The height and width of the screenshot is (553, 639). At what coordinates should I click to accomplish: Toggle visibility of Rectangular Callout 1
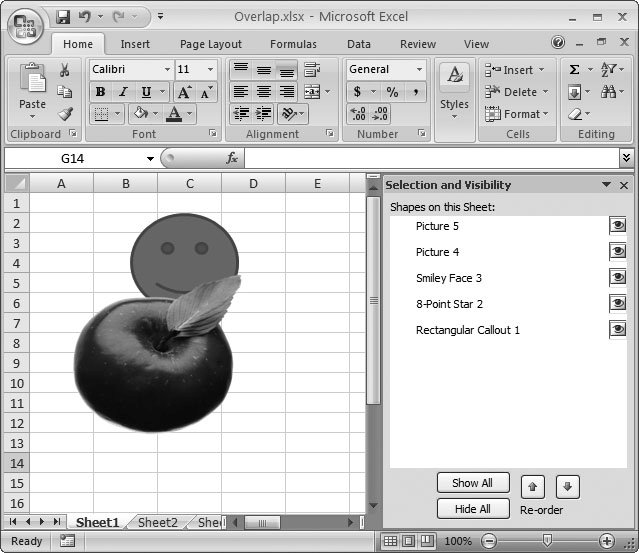point(617,330)
